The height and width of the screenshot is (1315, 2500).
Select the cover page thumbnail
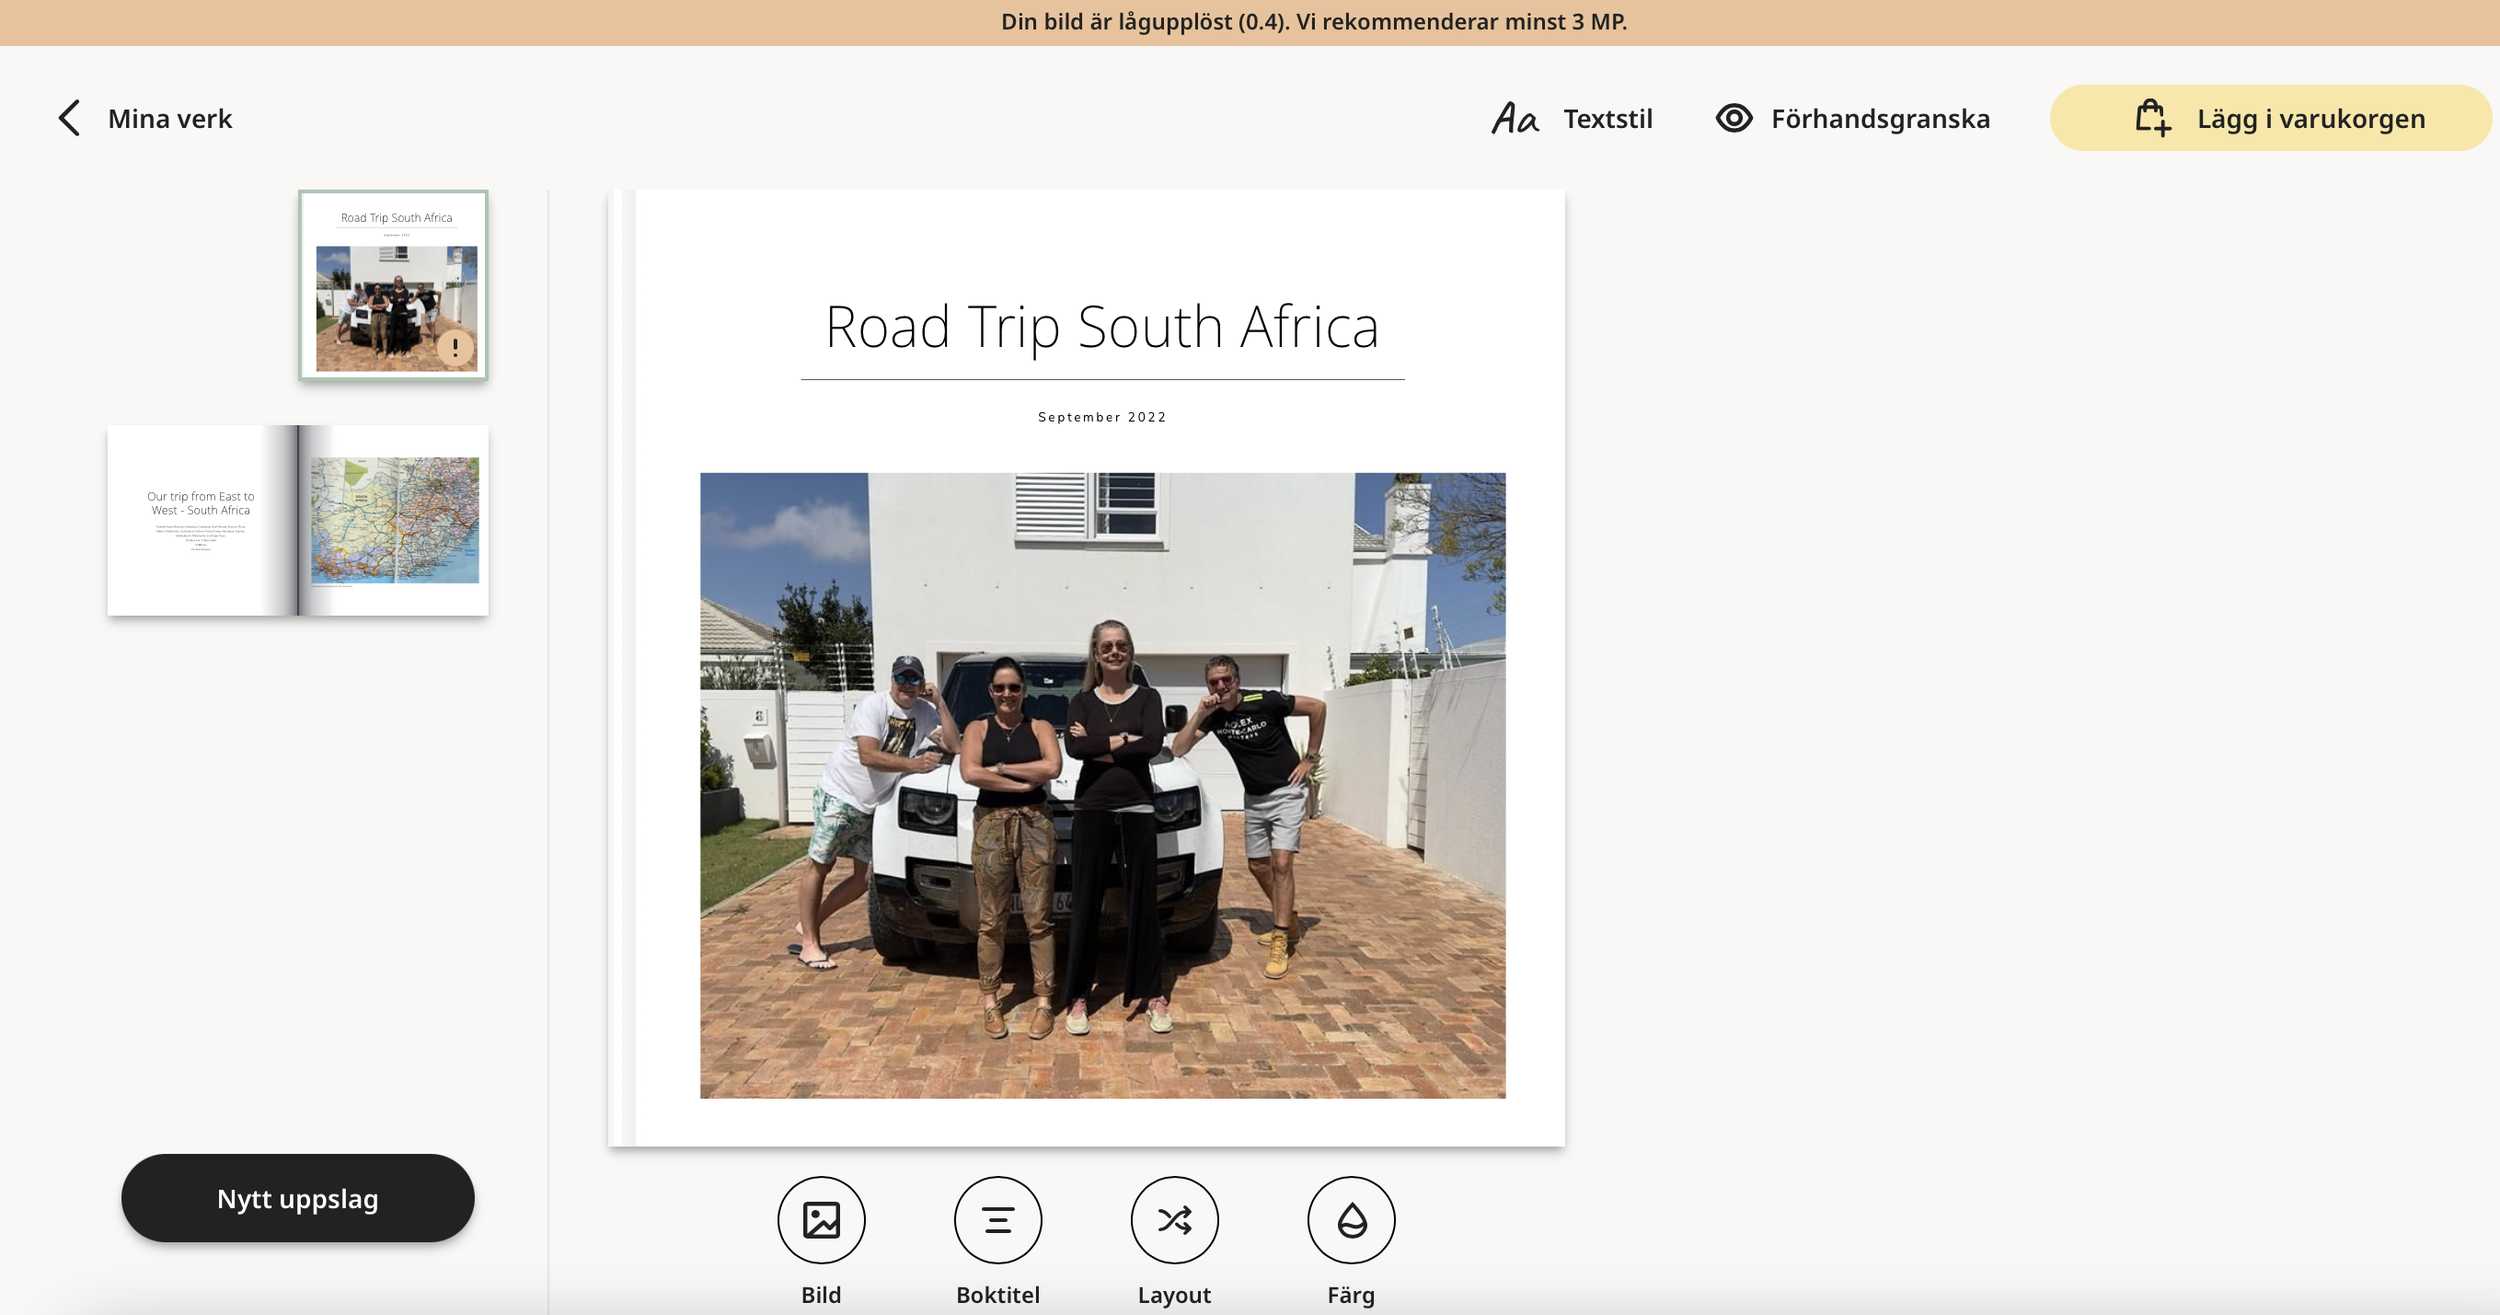coord(393,285)
